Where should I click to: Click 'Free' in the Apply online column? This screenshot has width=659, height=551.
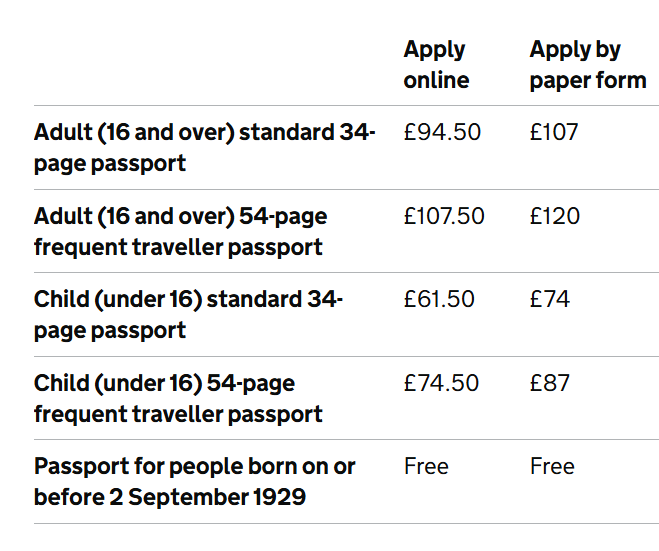[426, 467]
